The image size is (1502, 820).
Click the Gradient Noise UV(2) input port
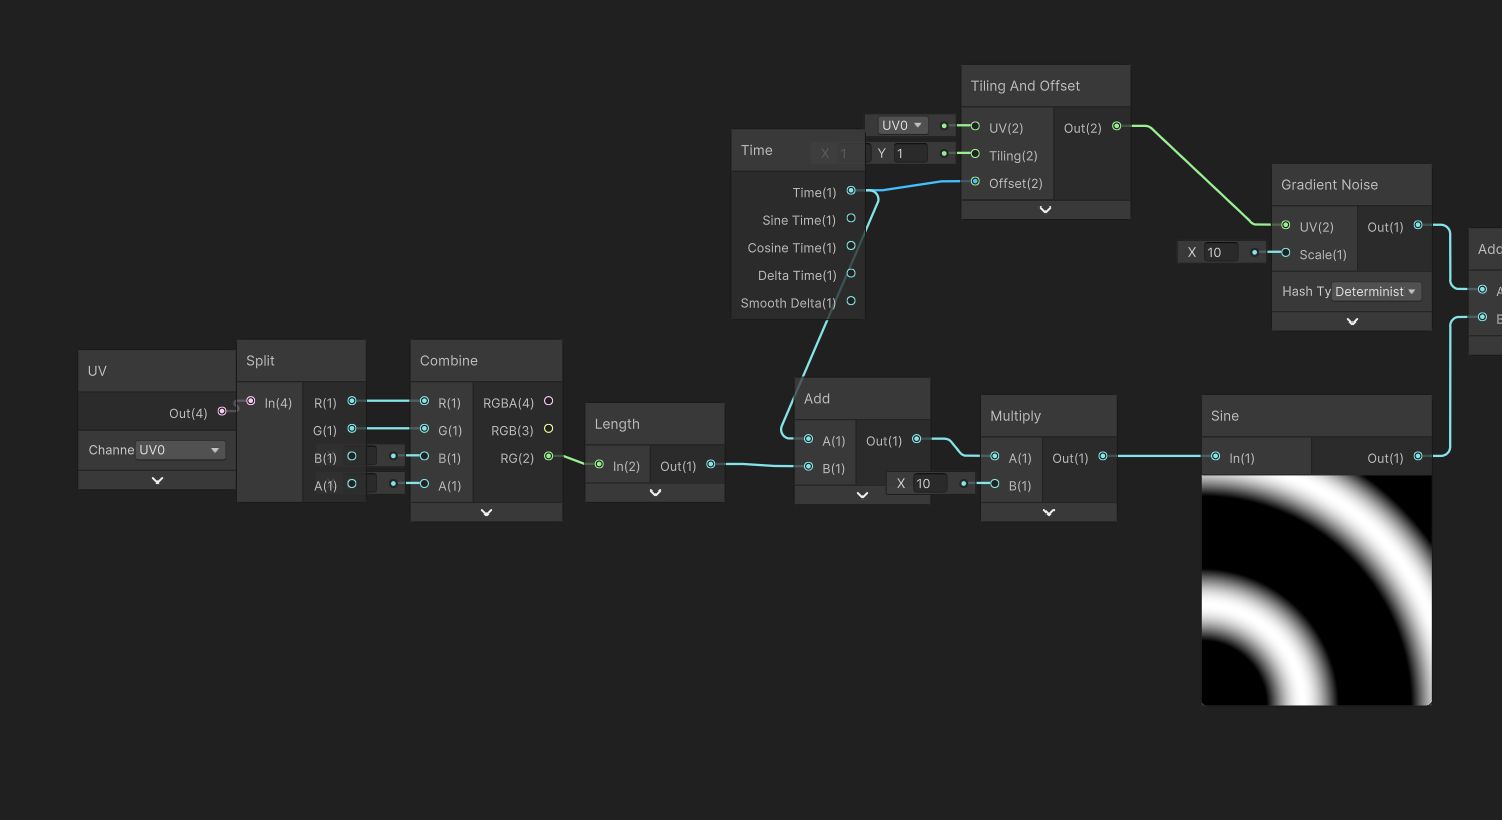tap(1286, 225)
